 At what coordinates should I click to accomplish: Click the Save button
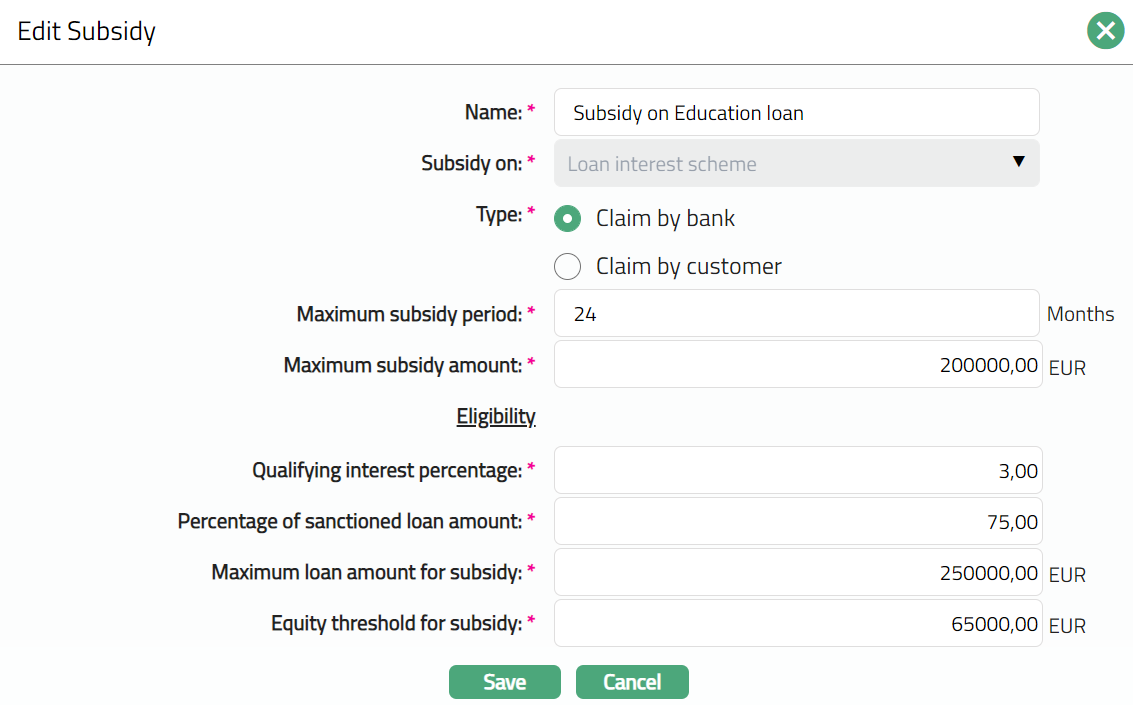(x=504, y=682)
